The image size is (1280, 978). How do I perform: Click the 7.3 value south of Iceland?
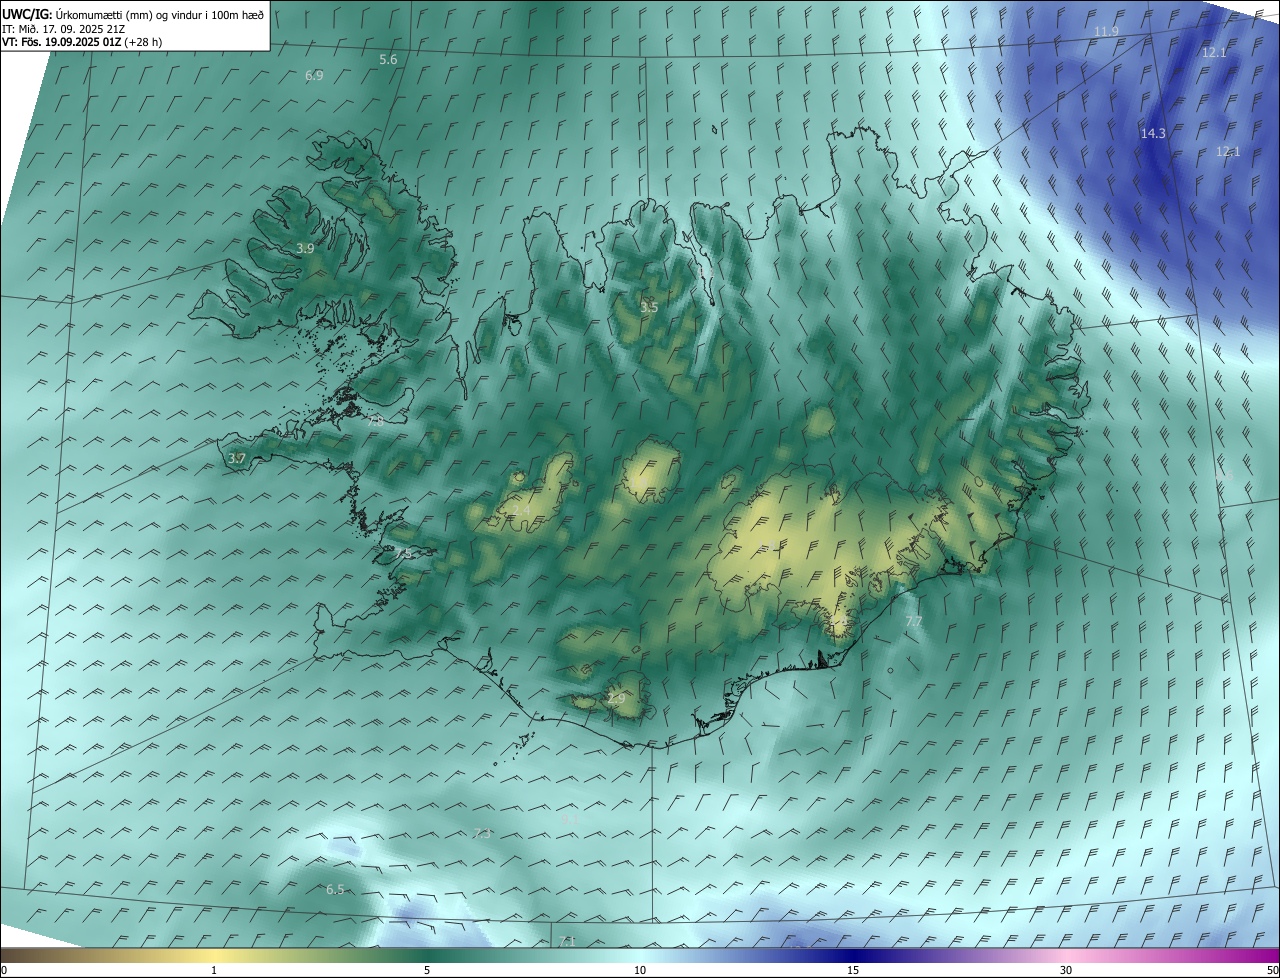tap(482, 833)
